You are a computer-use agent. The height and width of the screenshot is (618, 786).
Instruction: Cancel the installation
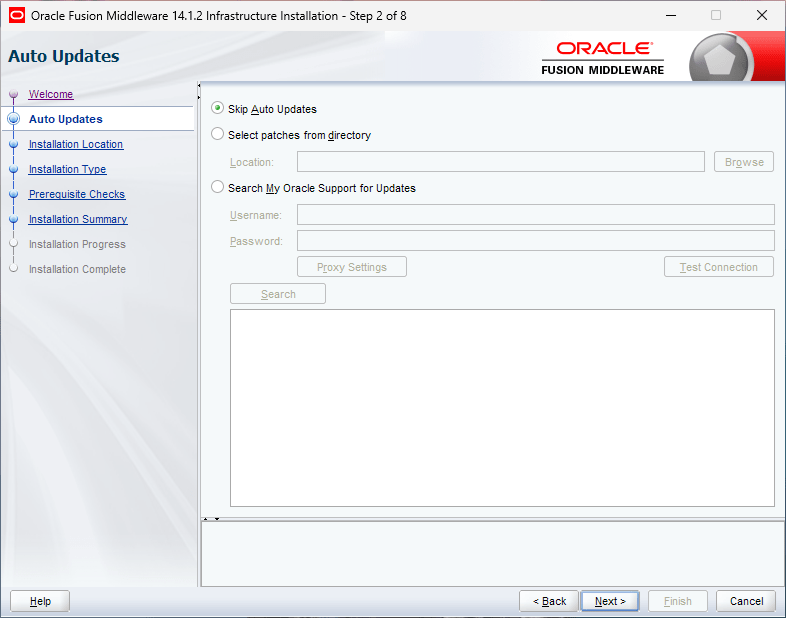click(746, 601)
